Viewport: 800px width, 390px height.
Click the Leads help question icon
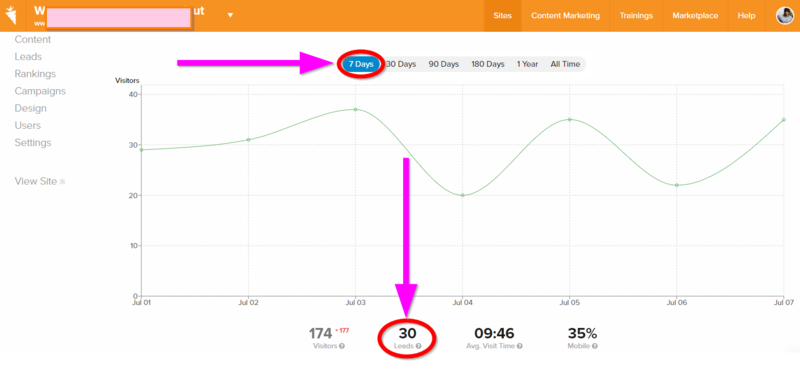click(x=418, y=346)
